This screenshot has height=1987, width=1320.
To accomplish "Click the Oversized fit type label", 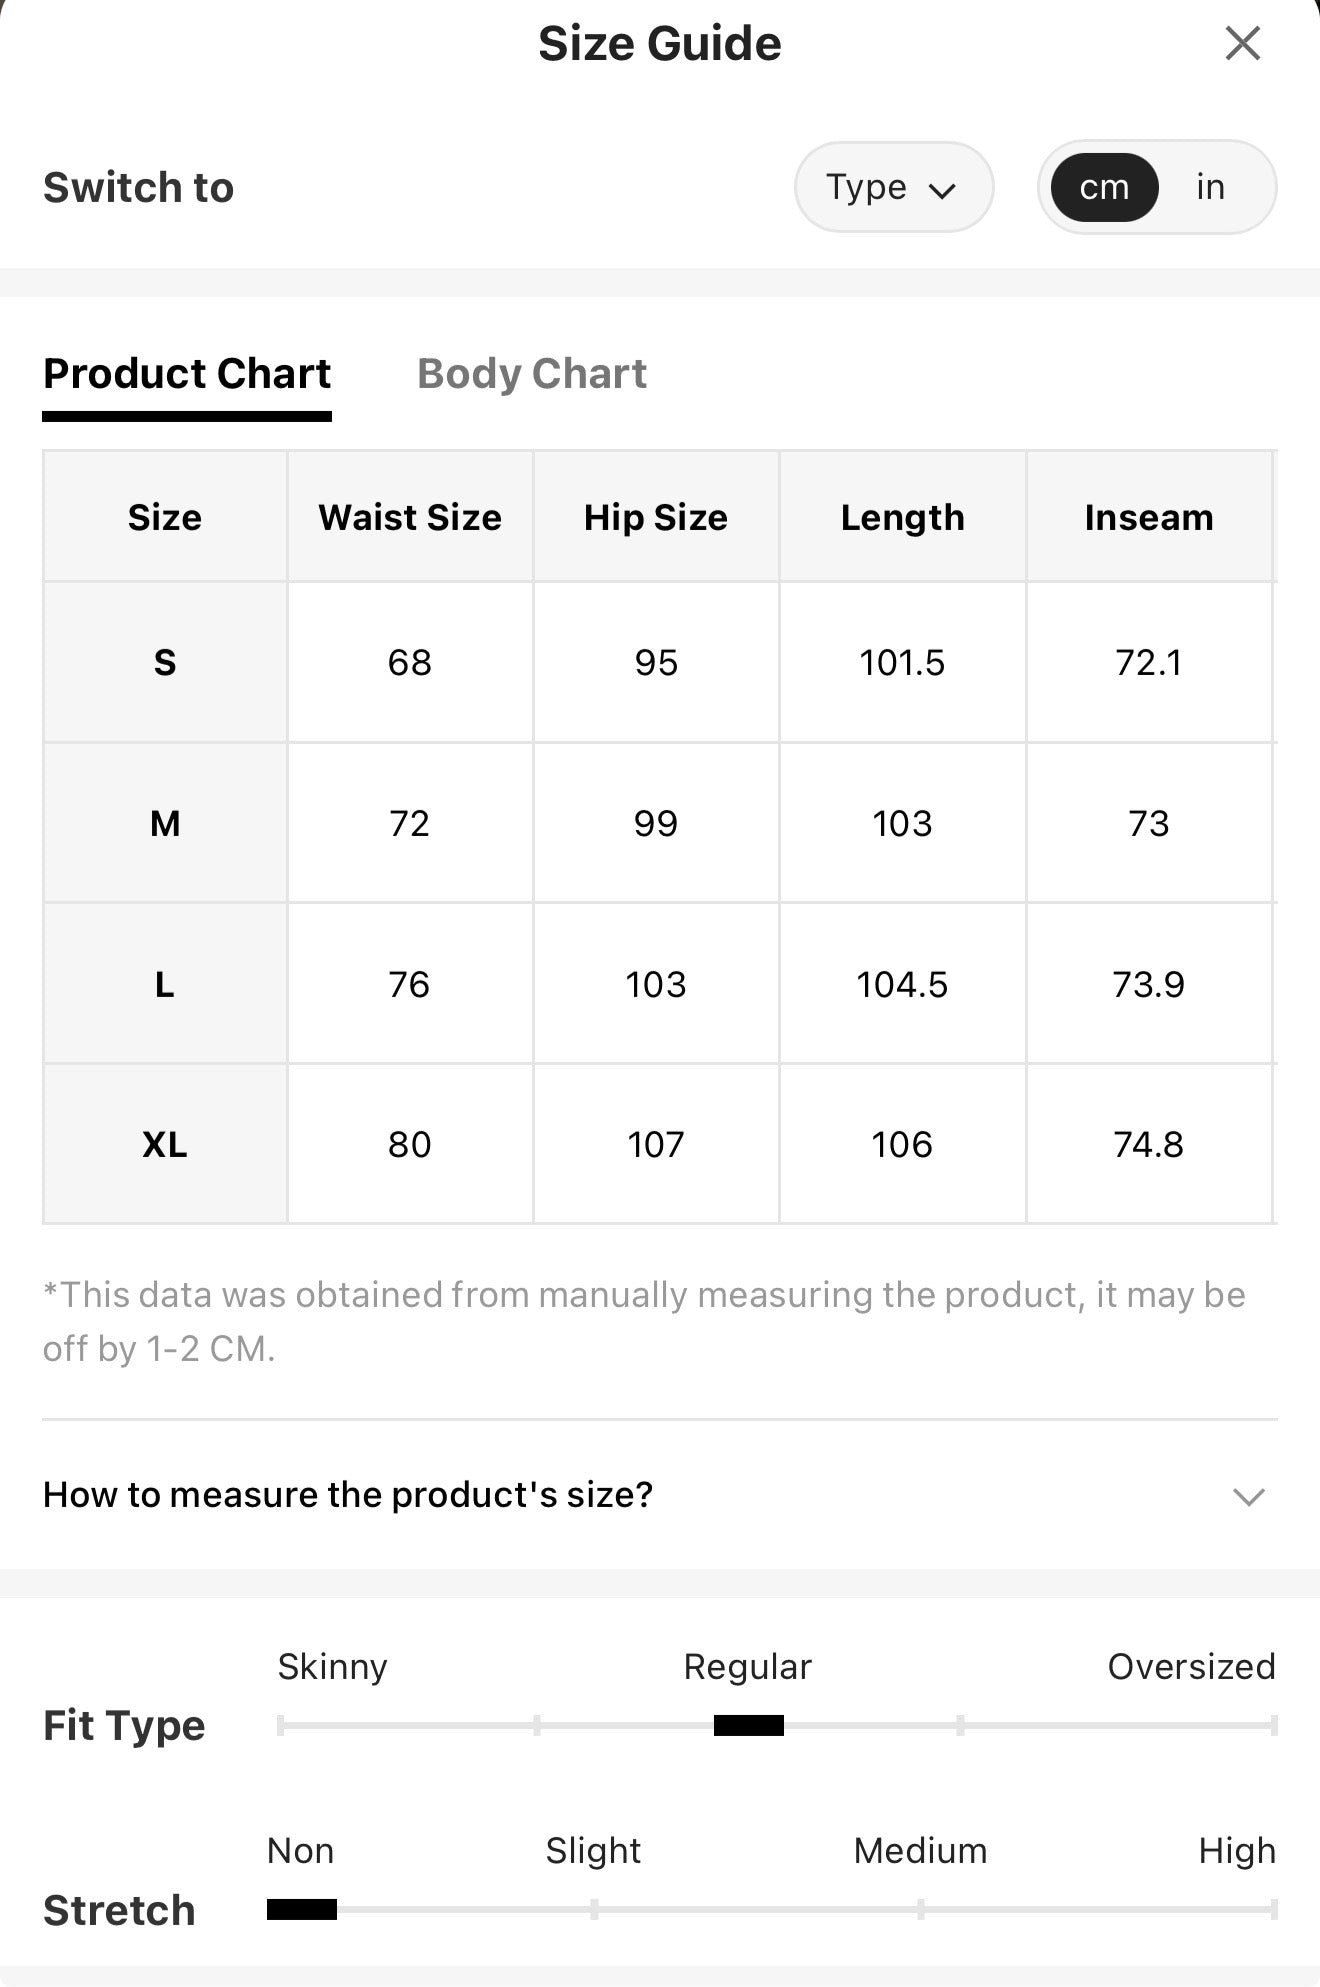I will 1191,1667.
